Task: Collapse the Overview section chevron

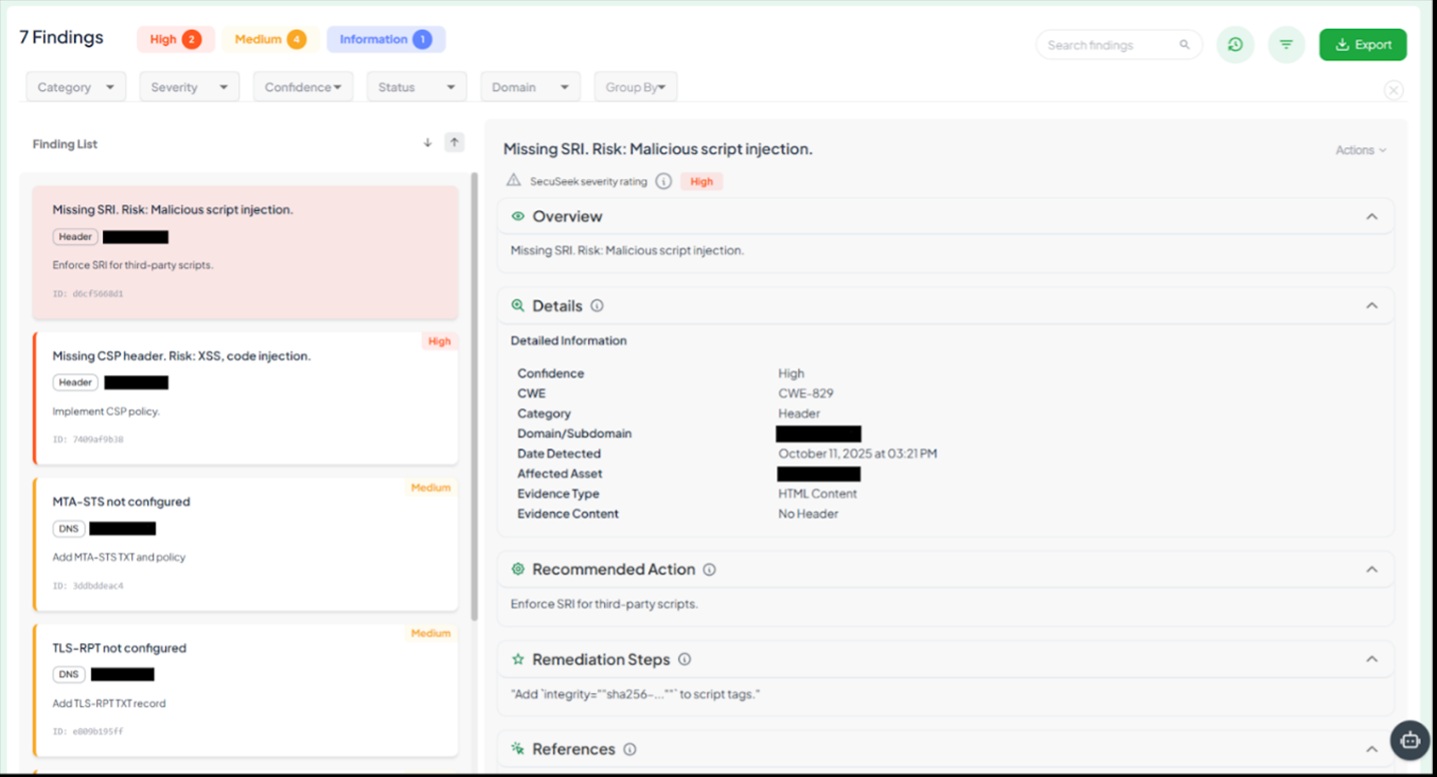Action: point(1372,217)
